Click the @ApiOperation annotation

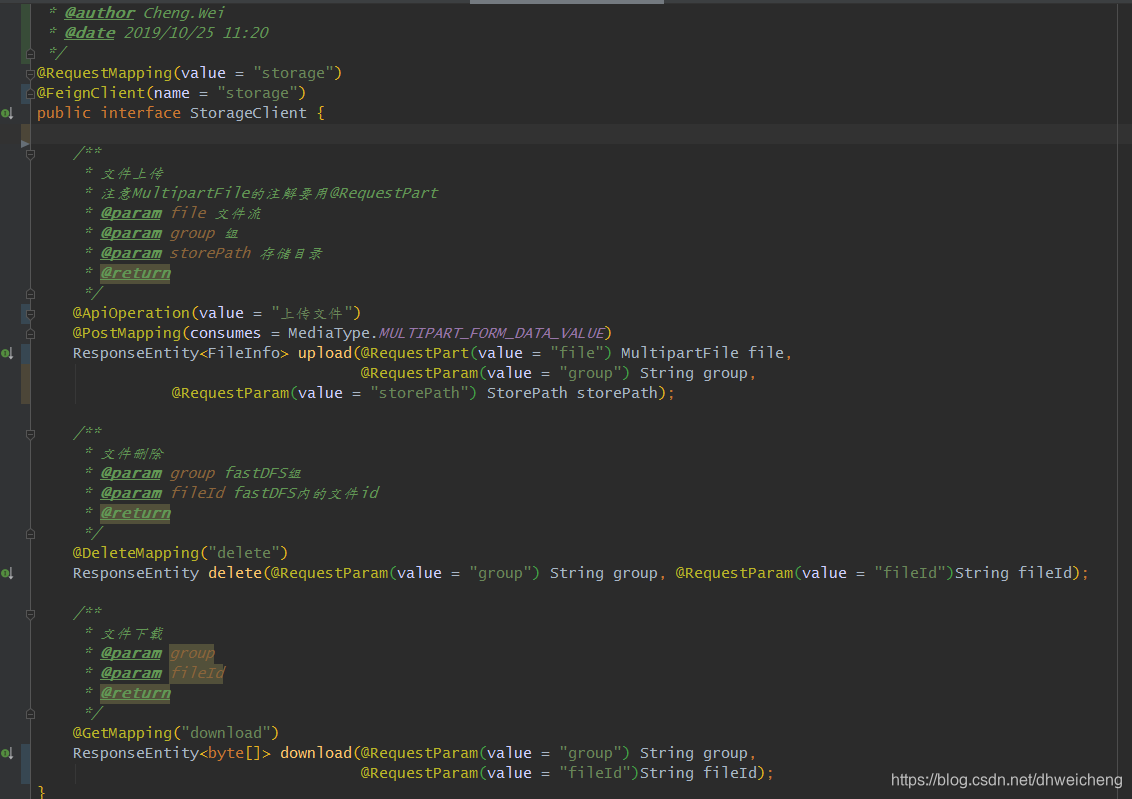pyautogui.click(x=131, y=313)
